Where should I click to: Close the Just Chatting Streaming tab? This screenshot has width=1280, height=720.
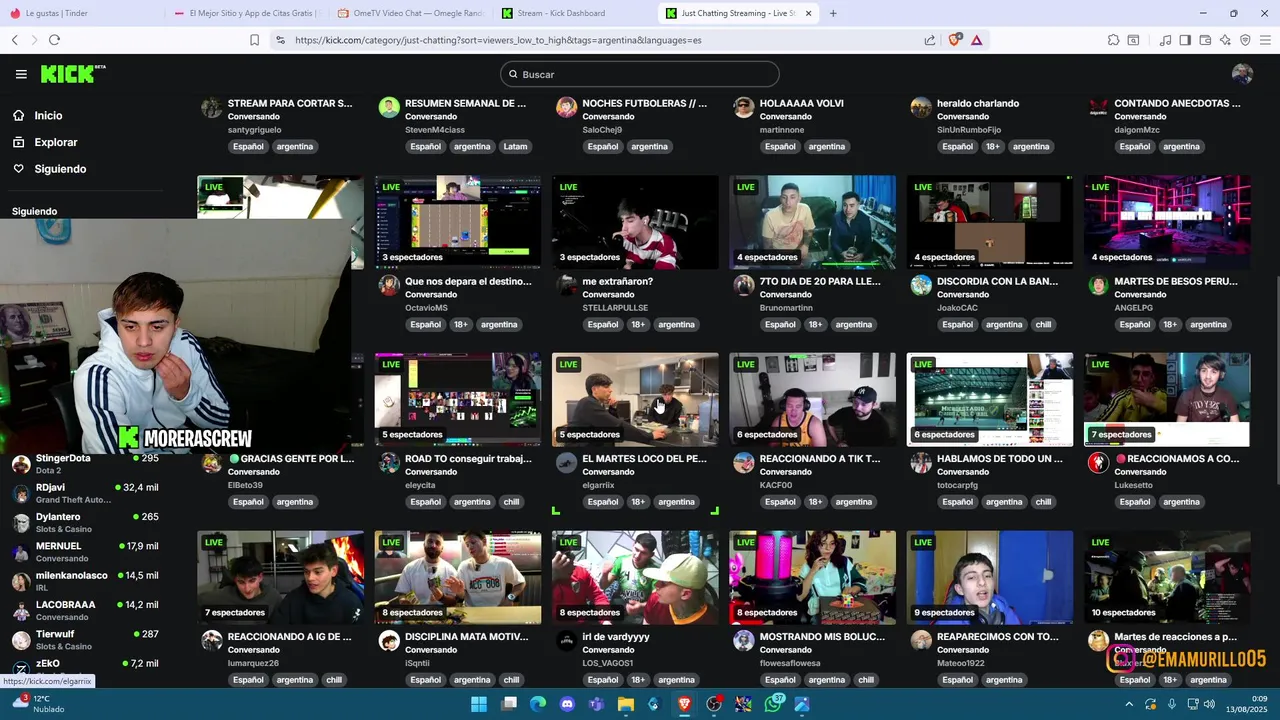pos(809,13)
